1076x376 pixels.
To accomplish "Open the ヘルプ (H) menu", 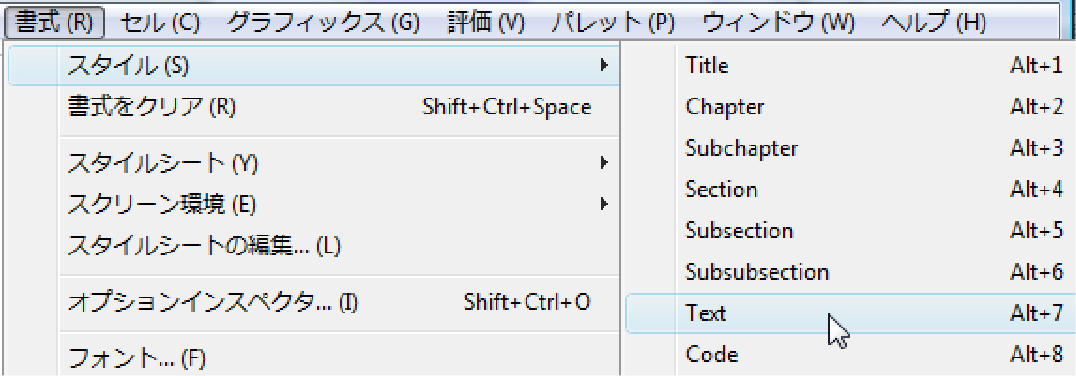I will 933,23.
